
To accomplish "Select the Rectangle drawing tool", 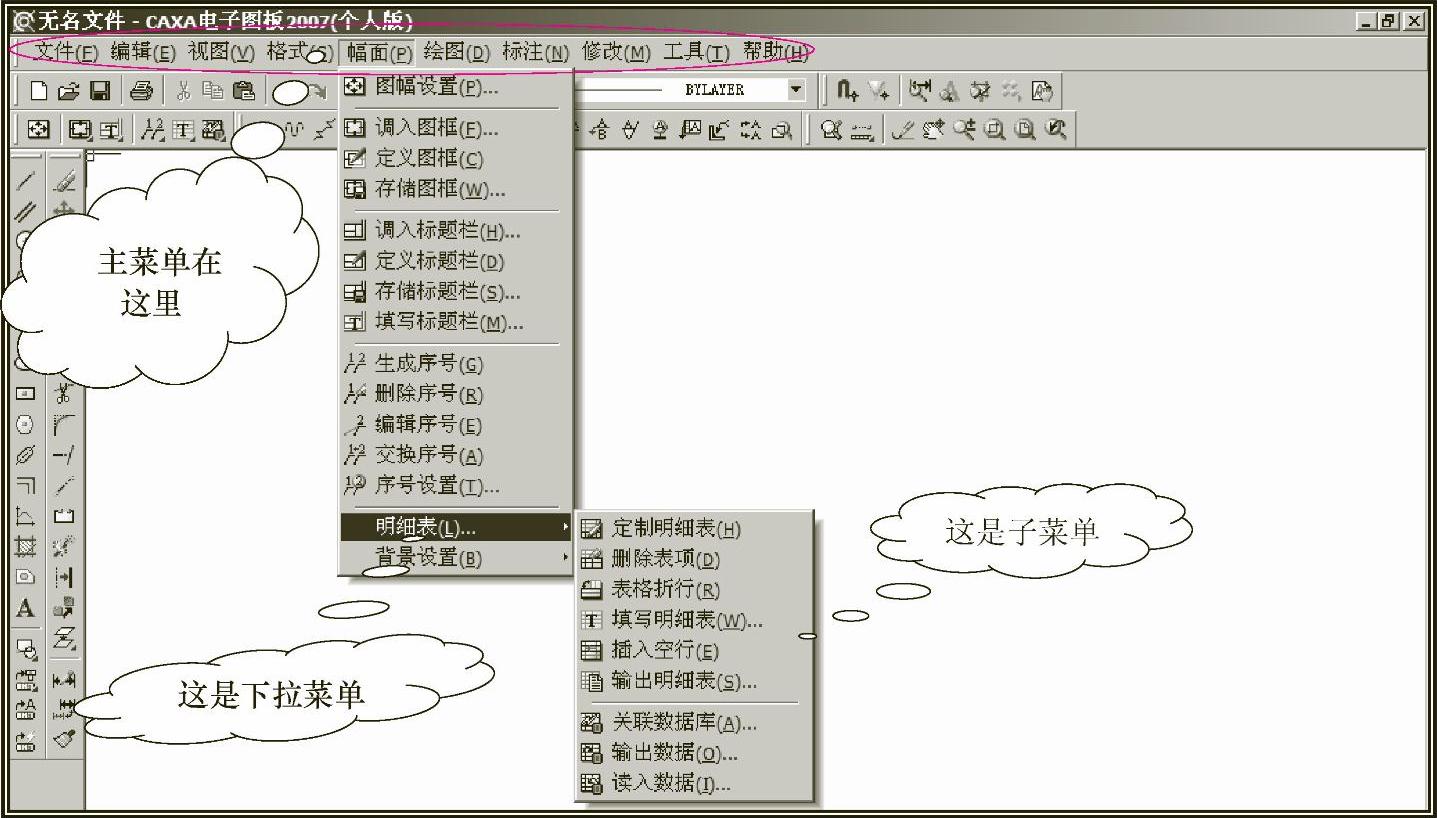I will point(26,394).
